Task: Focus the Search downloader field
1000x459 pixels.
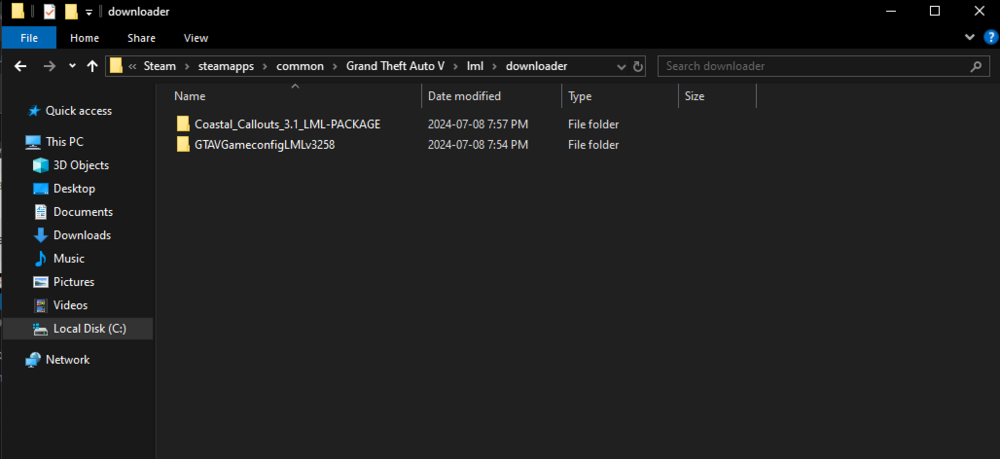Action: click(822, 66)
